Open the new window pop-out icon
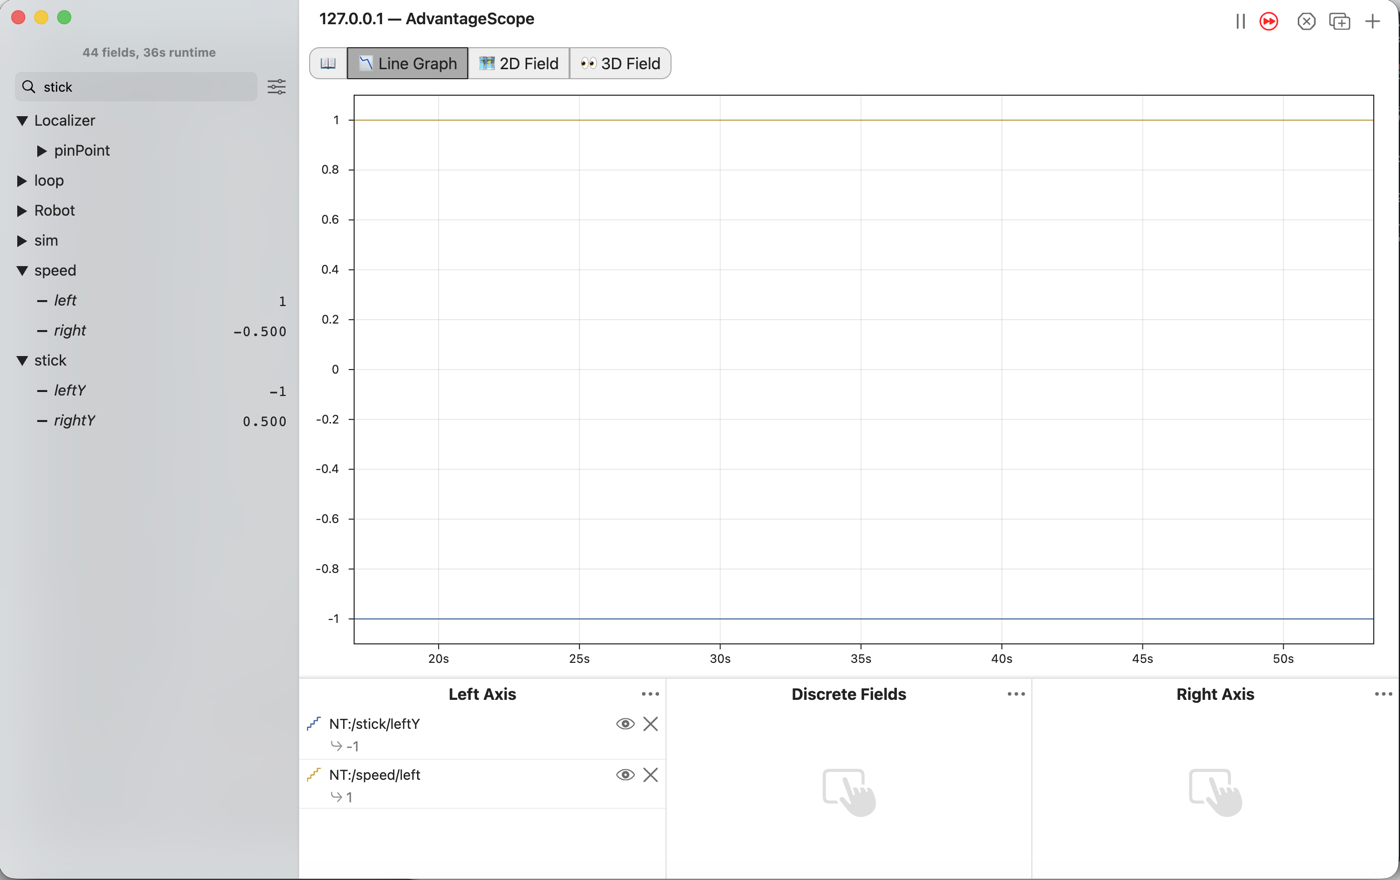This screenshot has height=880, width=1400. click(x=1340, y=21)
